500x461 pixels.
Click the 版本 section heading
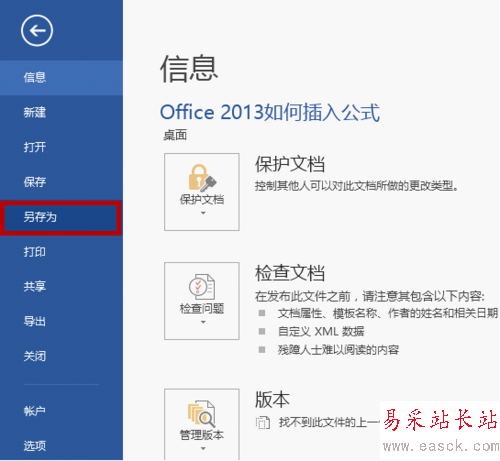click(272, 400)
